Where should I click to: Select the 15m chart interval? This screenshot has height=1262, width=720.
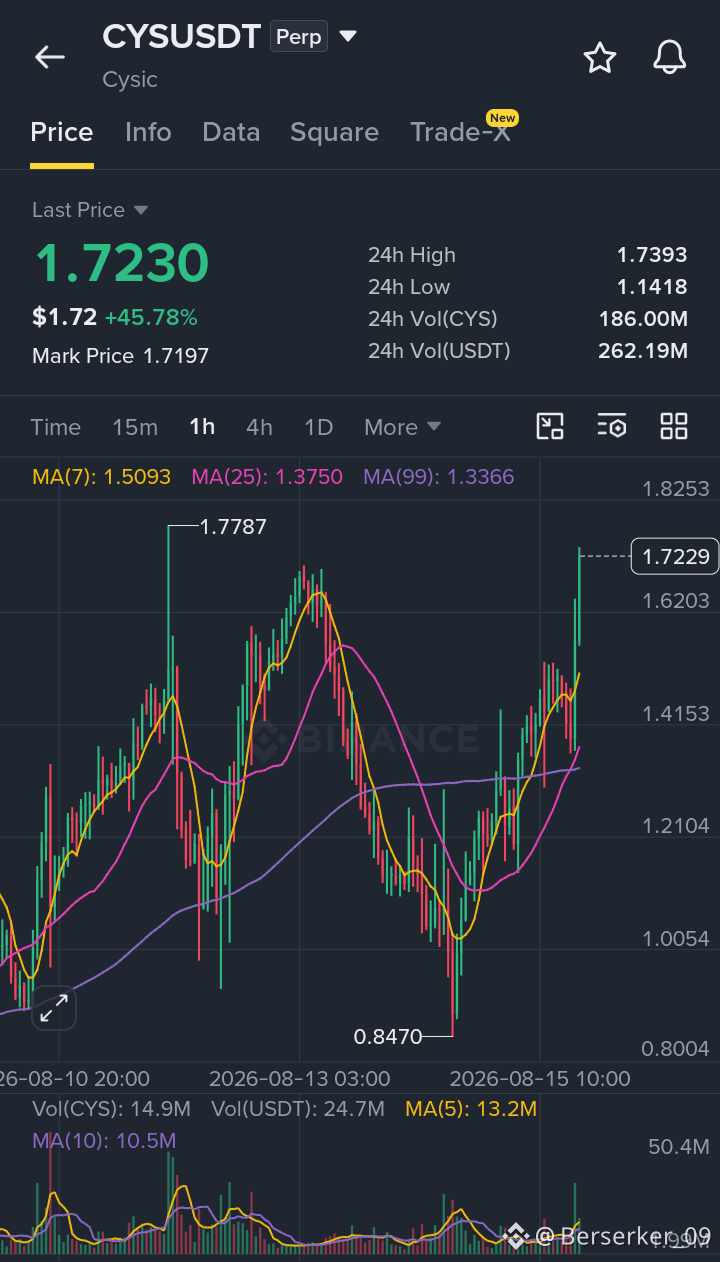[135, 427]
